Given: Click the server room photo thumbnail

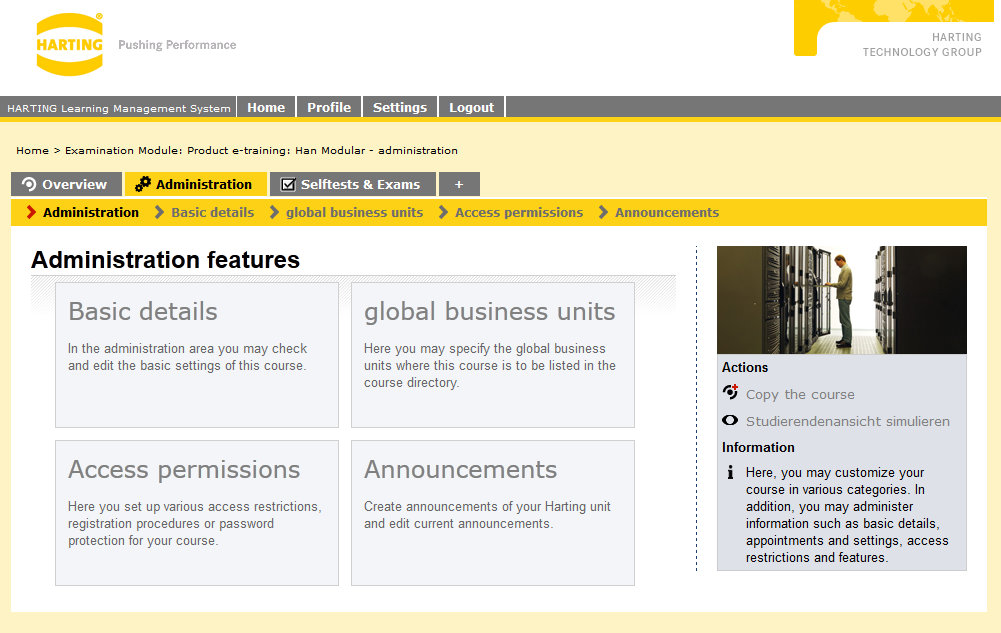Looking at the screenshot, I should pyautogui.click(x=841, y=299).
